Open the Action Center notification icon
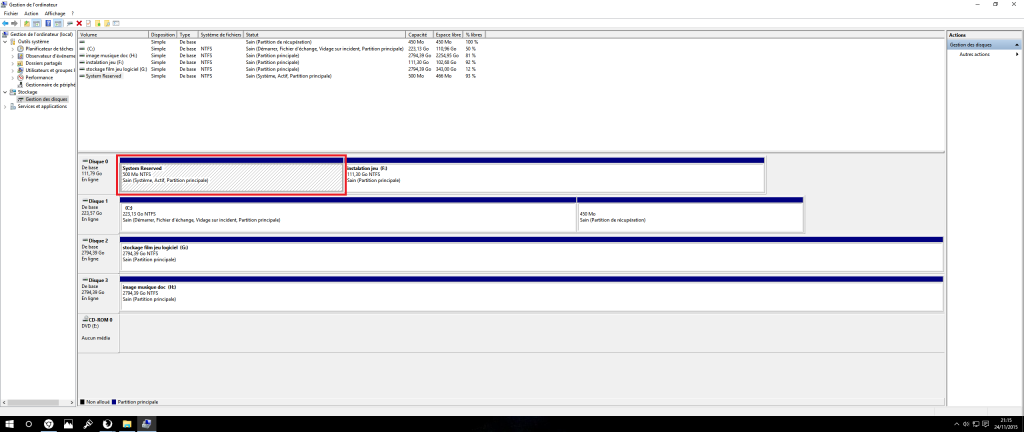Image resolution: width=1024 pixels, height=432 pixels. [985, 424]
